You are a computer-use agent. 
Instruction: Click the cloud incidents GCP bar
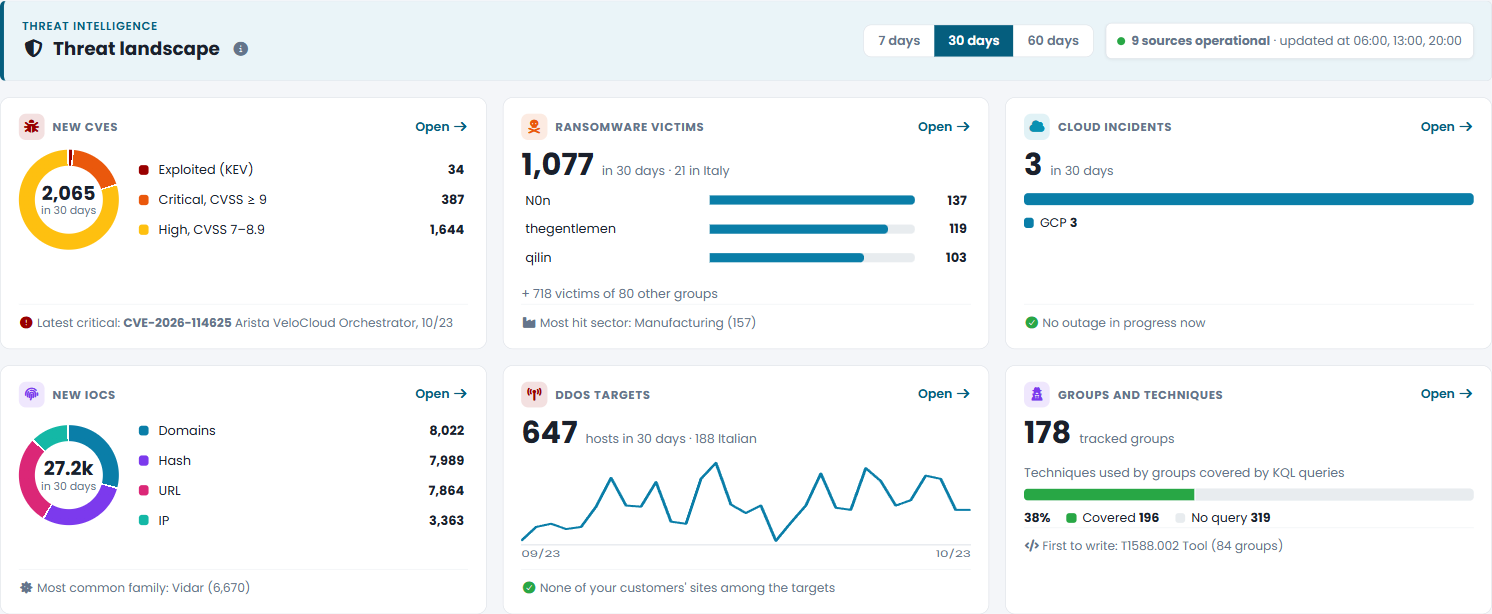(x=1249, y=199)
